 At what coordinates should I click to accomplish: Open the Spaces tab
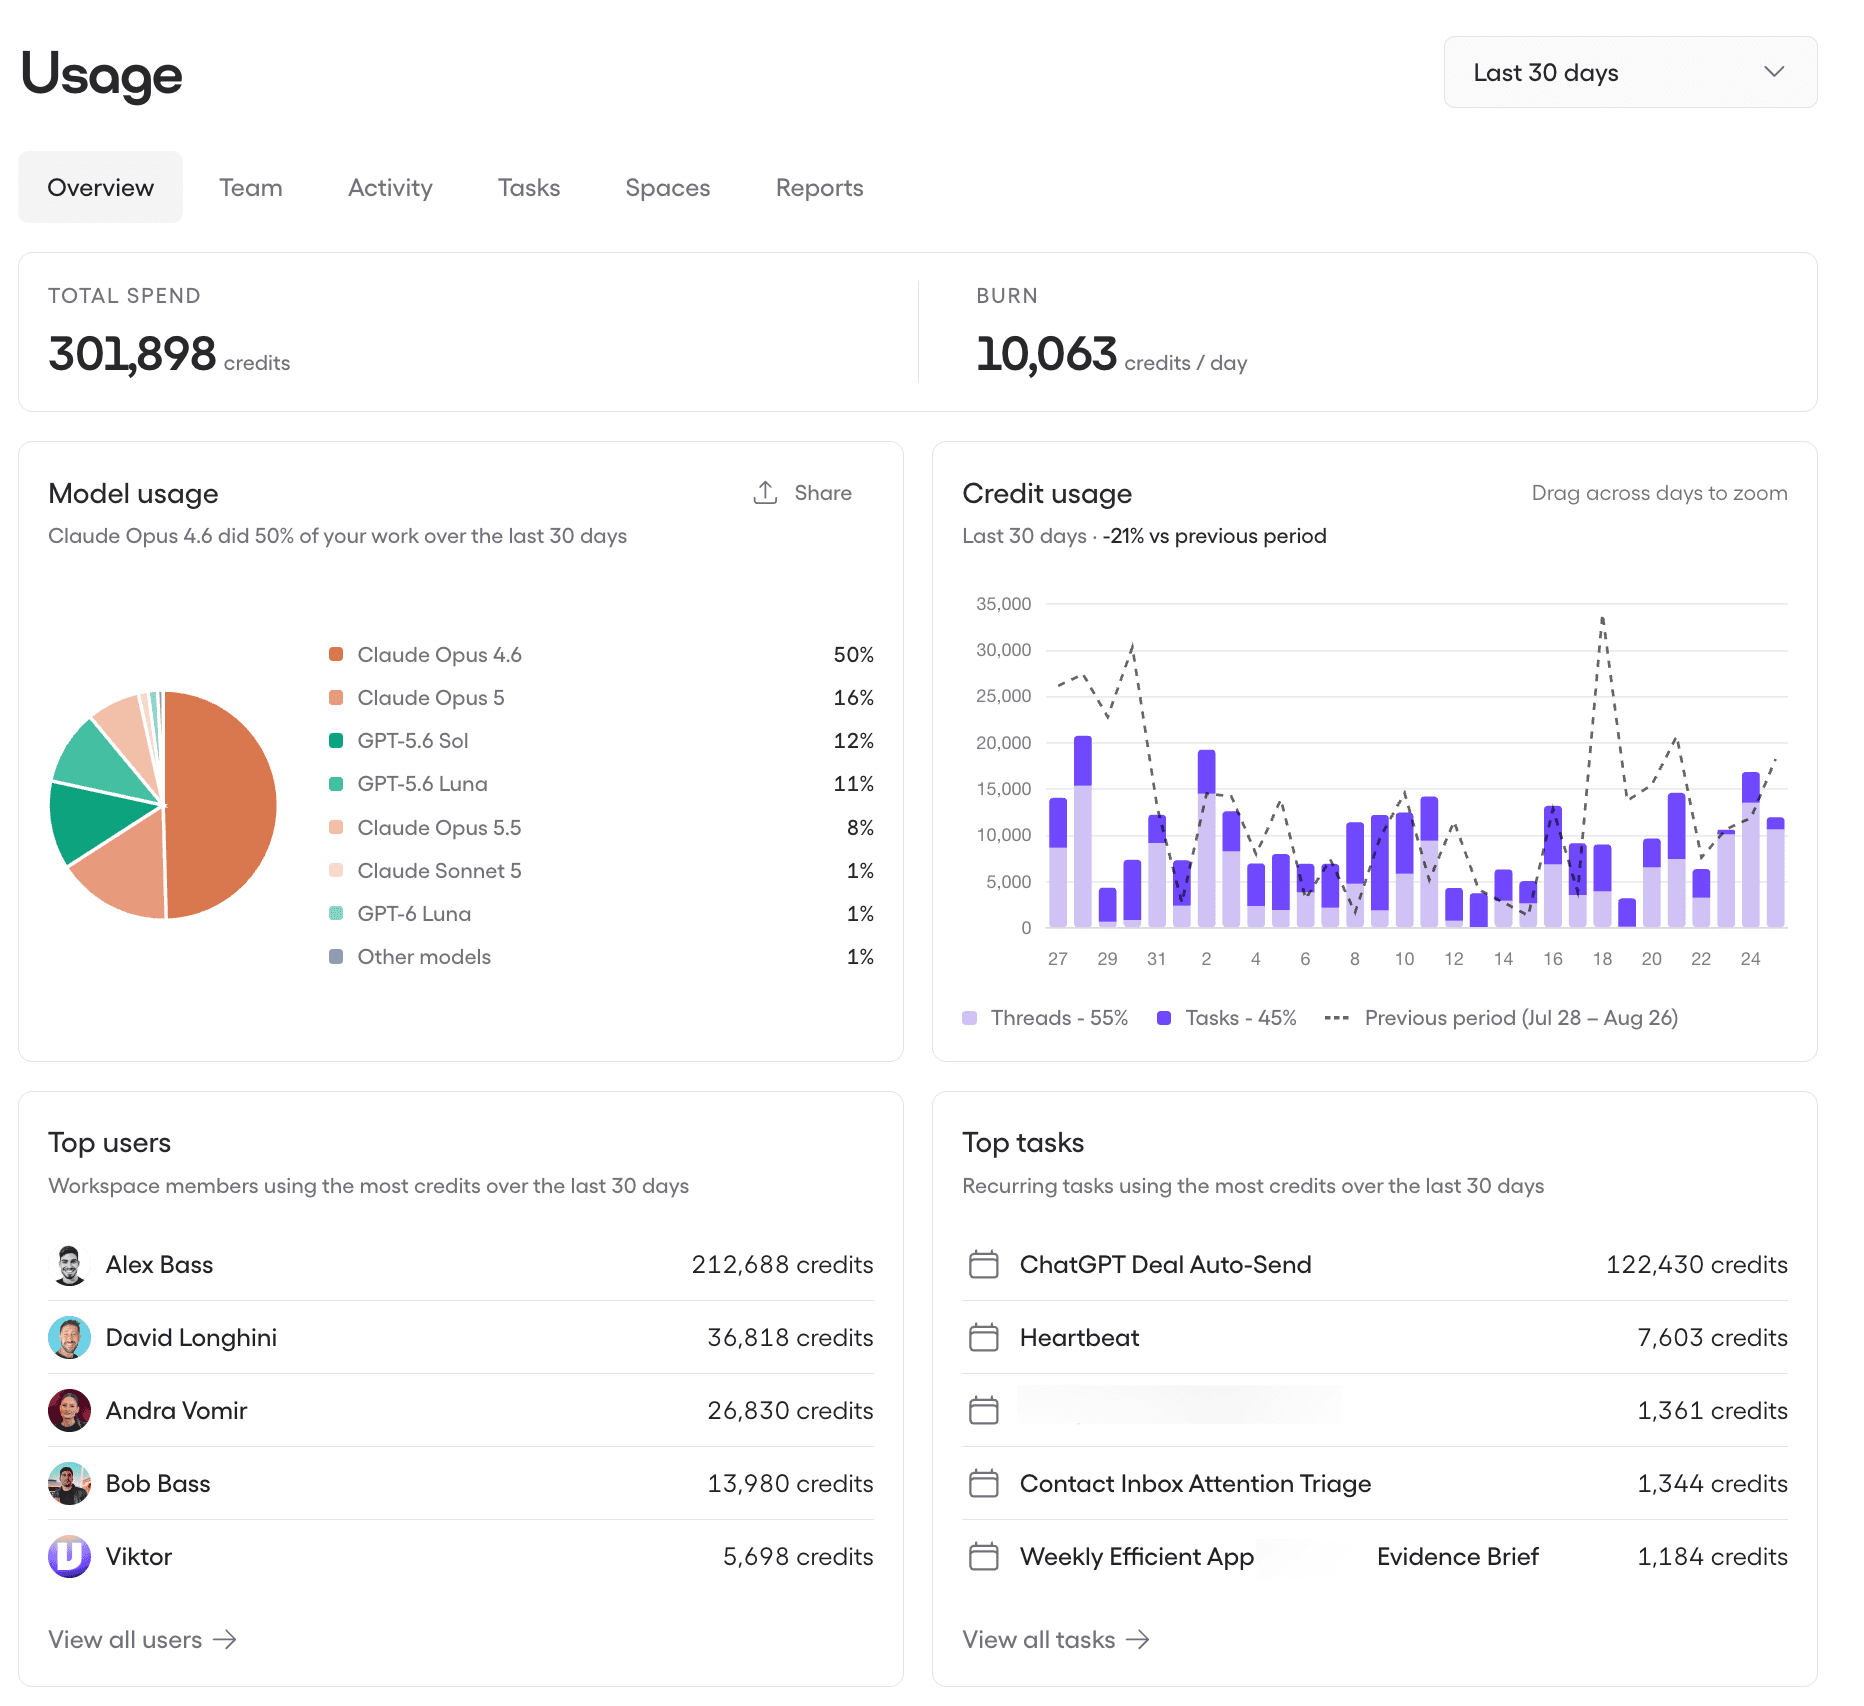[668, 187]
